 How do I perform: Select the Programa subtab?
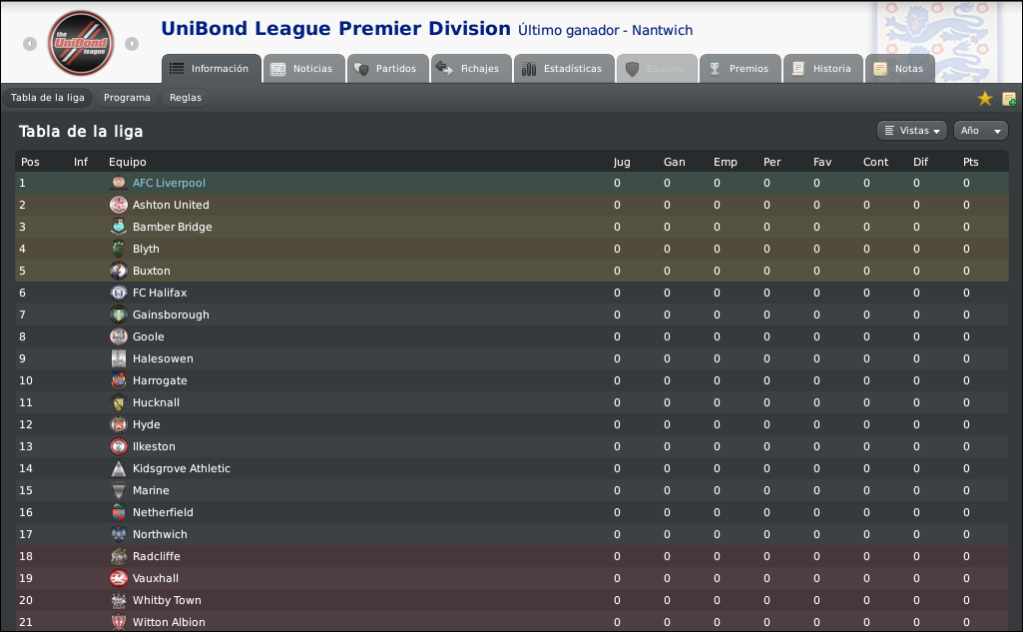pyautogui.click(x=127, y=98)
